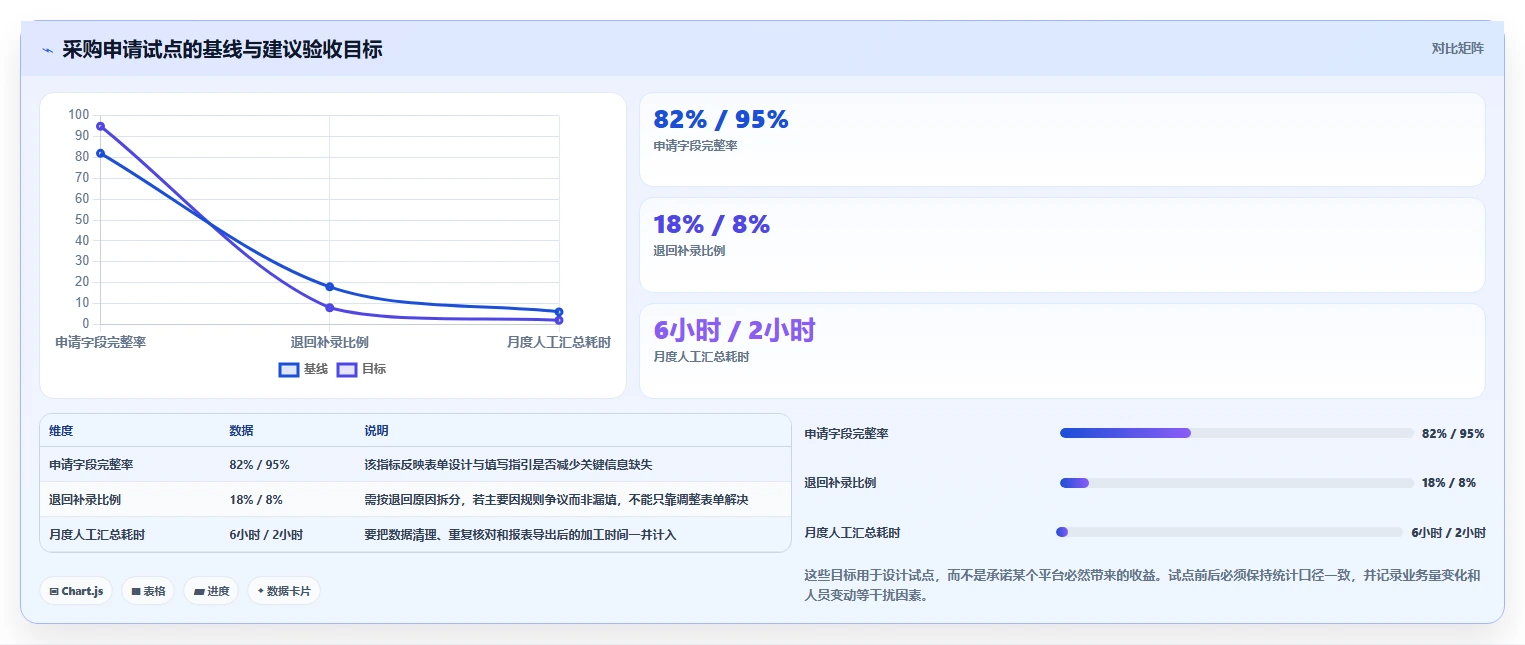
Task: Click the header icon beside 采购申请试点 title
Action: point(47,50)
